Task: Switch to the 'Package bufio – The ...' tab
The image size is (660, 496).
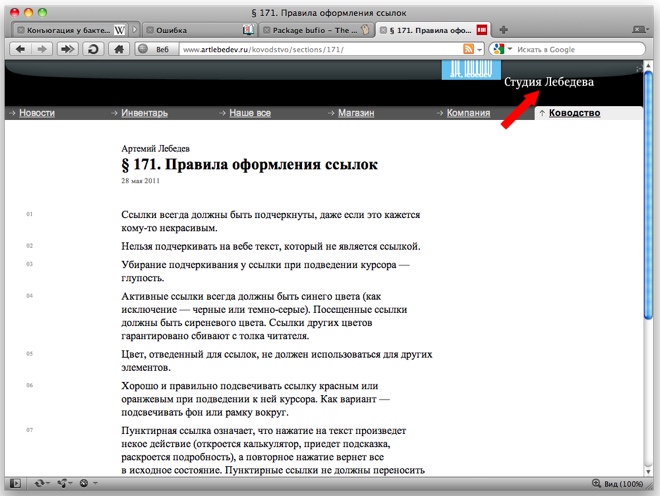Action: (316, 30)
